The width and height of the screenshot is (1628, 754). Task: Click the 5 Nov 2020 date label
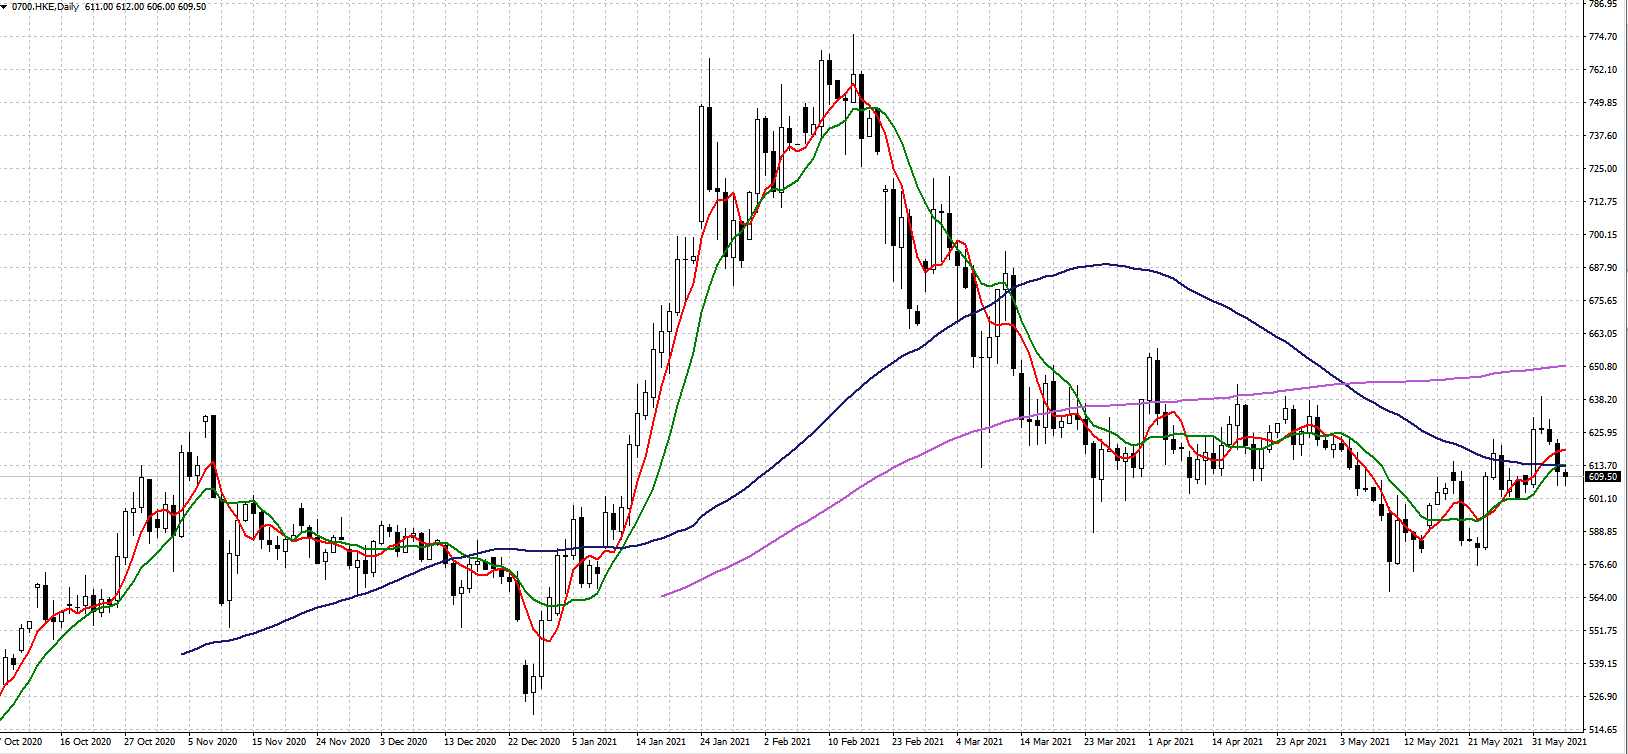point(212,742)
